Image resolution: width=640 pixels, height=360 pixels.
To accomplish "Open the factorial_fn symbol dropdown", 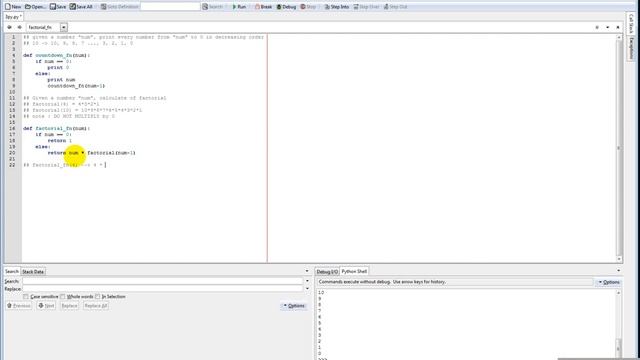I will [x=64, y=27].
